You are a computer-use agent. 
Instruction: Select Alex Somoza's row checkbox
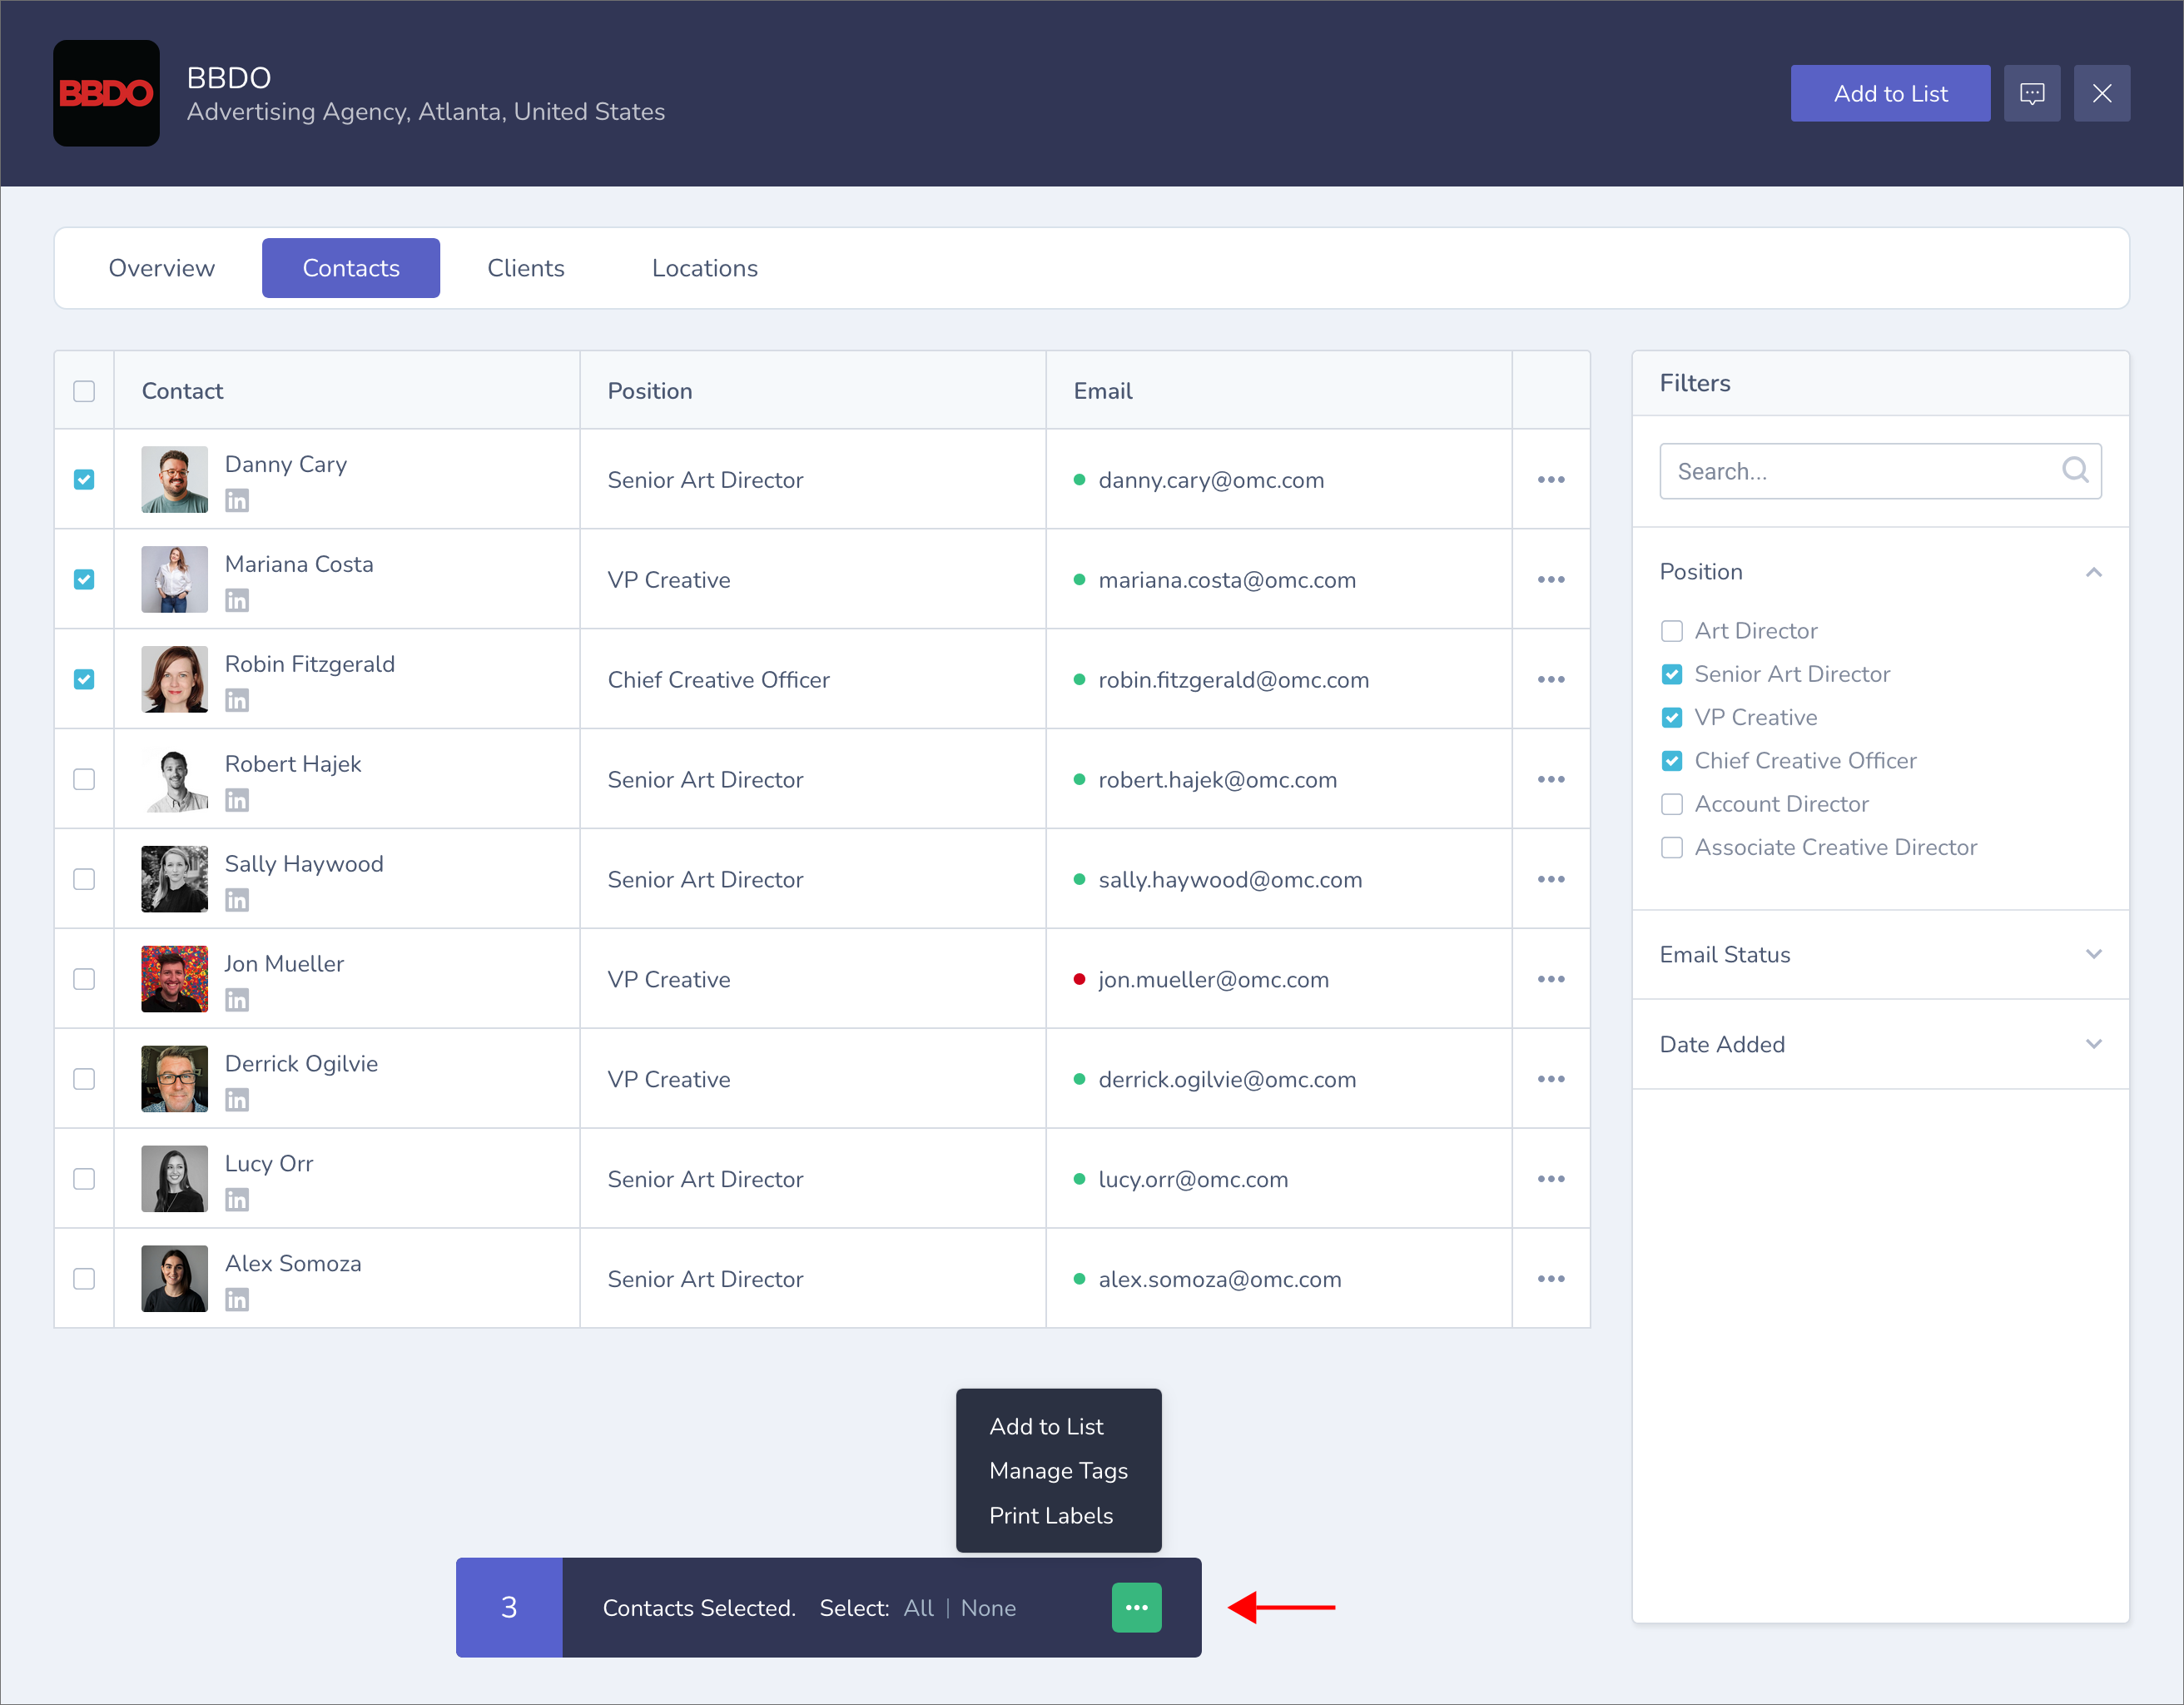coord(84,1280)
